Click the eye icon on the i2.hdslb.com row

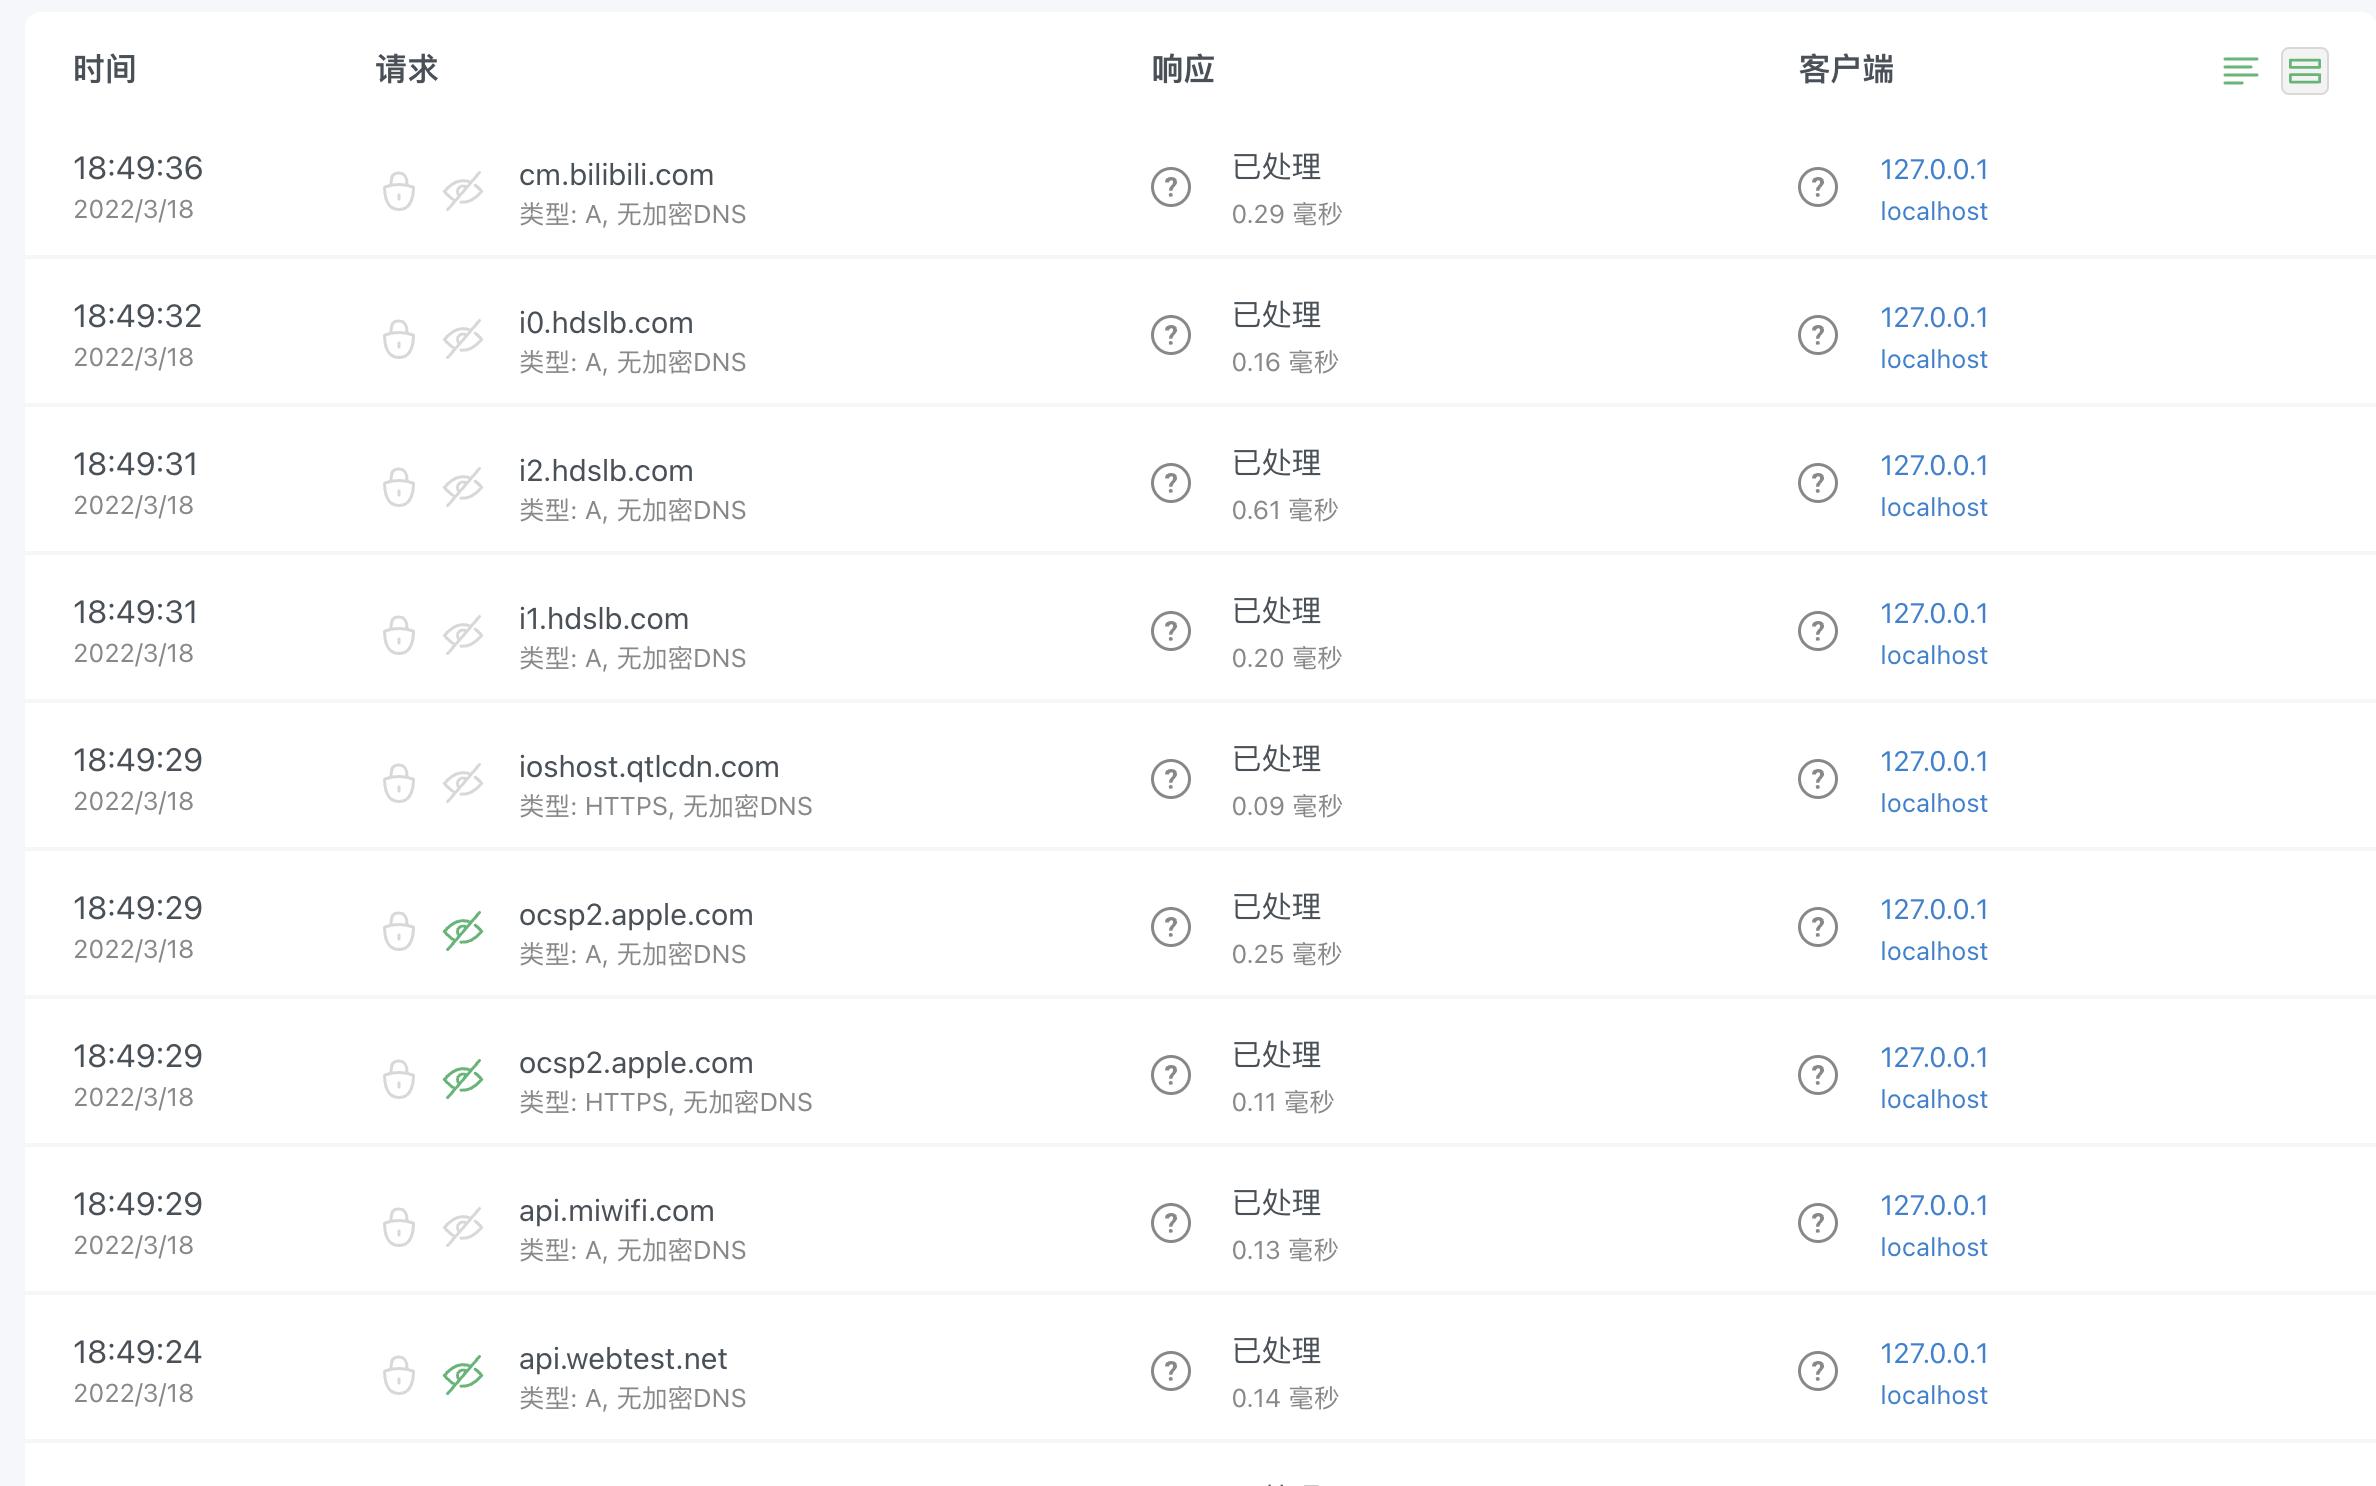click(462, 484)
